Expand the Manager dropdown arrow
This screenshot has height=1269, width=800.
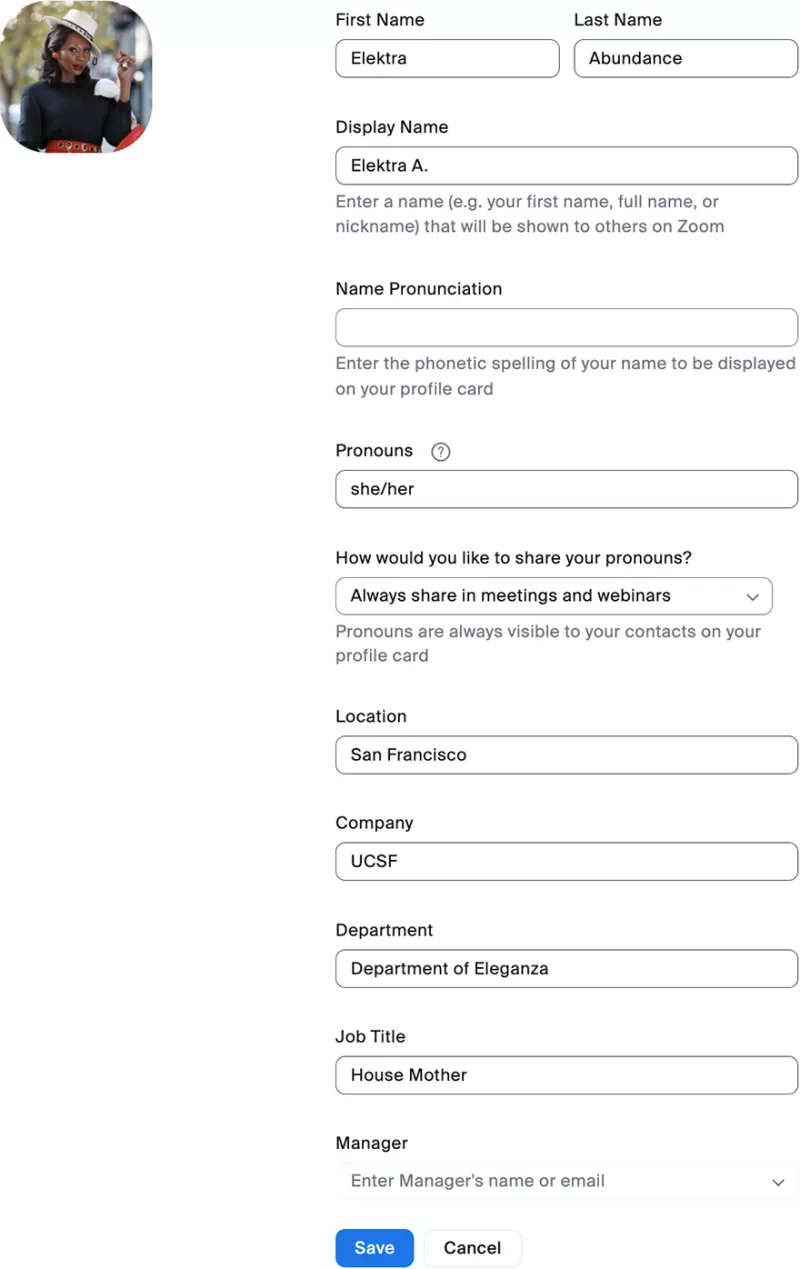[x=778, y=1182]
